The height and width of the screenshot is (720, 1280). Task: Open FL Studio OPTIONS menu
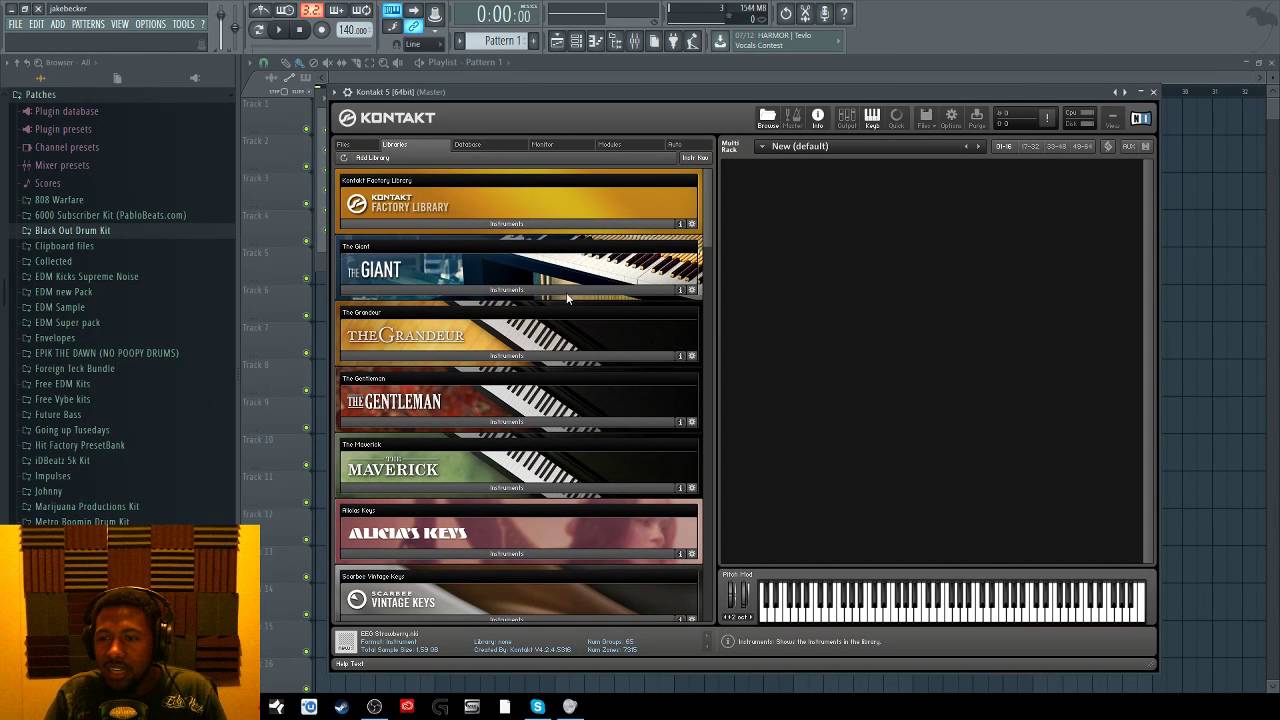pyautogui.click(x=150, y=24)
